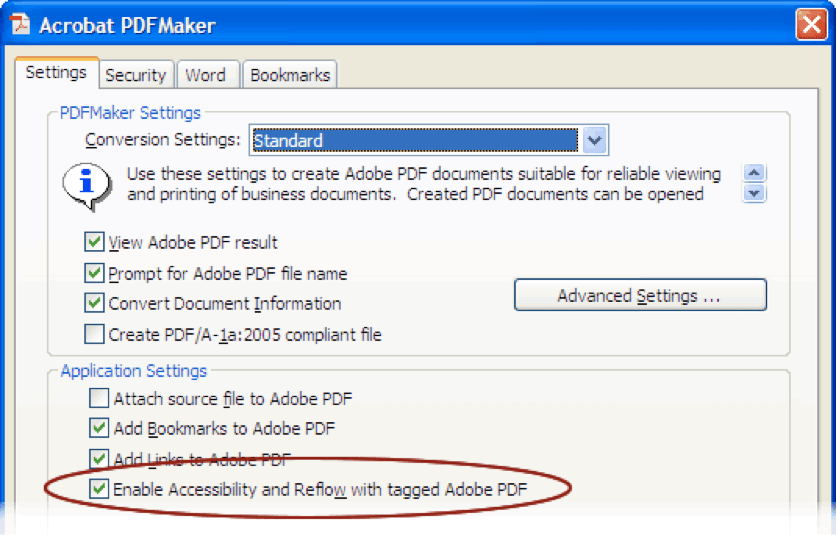Click the Standard conversion settings field
This screenshot has height=535, width=837.
coord(414,141)
